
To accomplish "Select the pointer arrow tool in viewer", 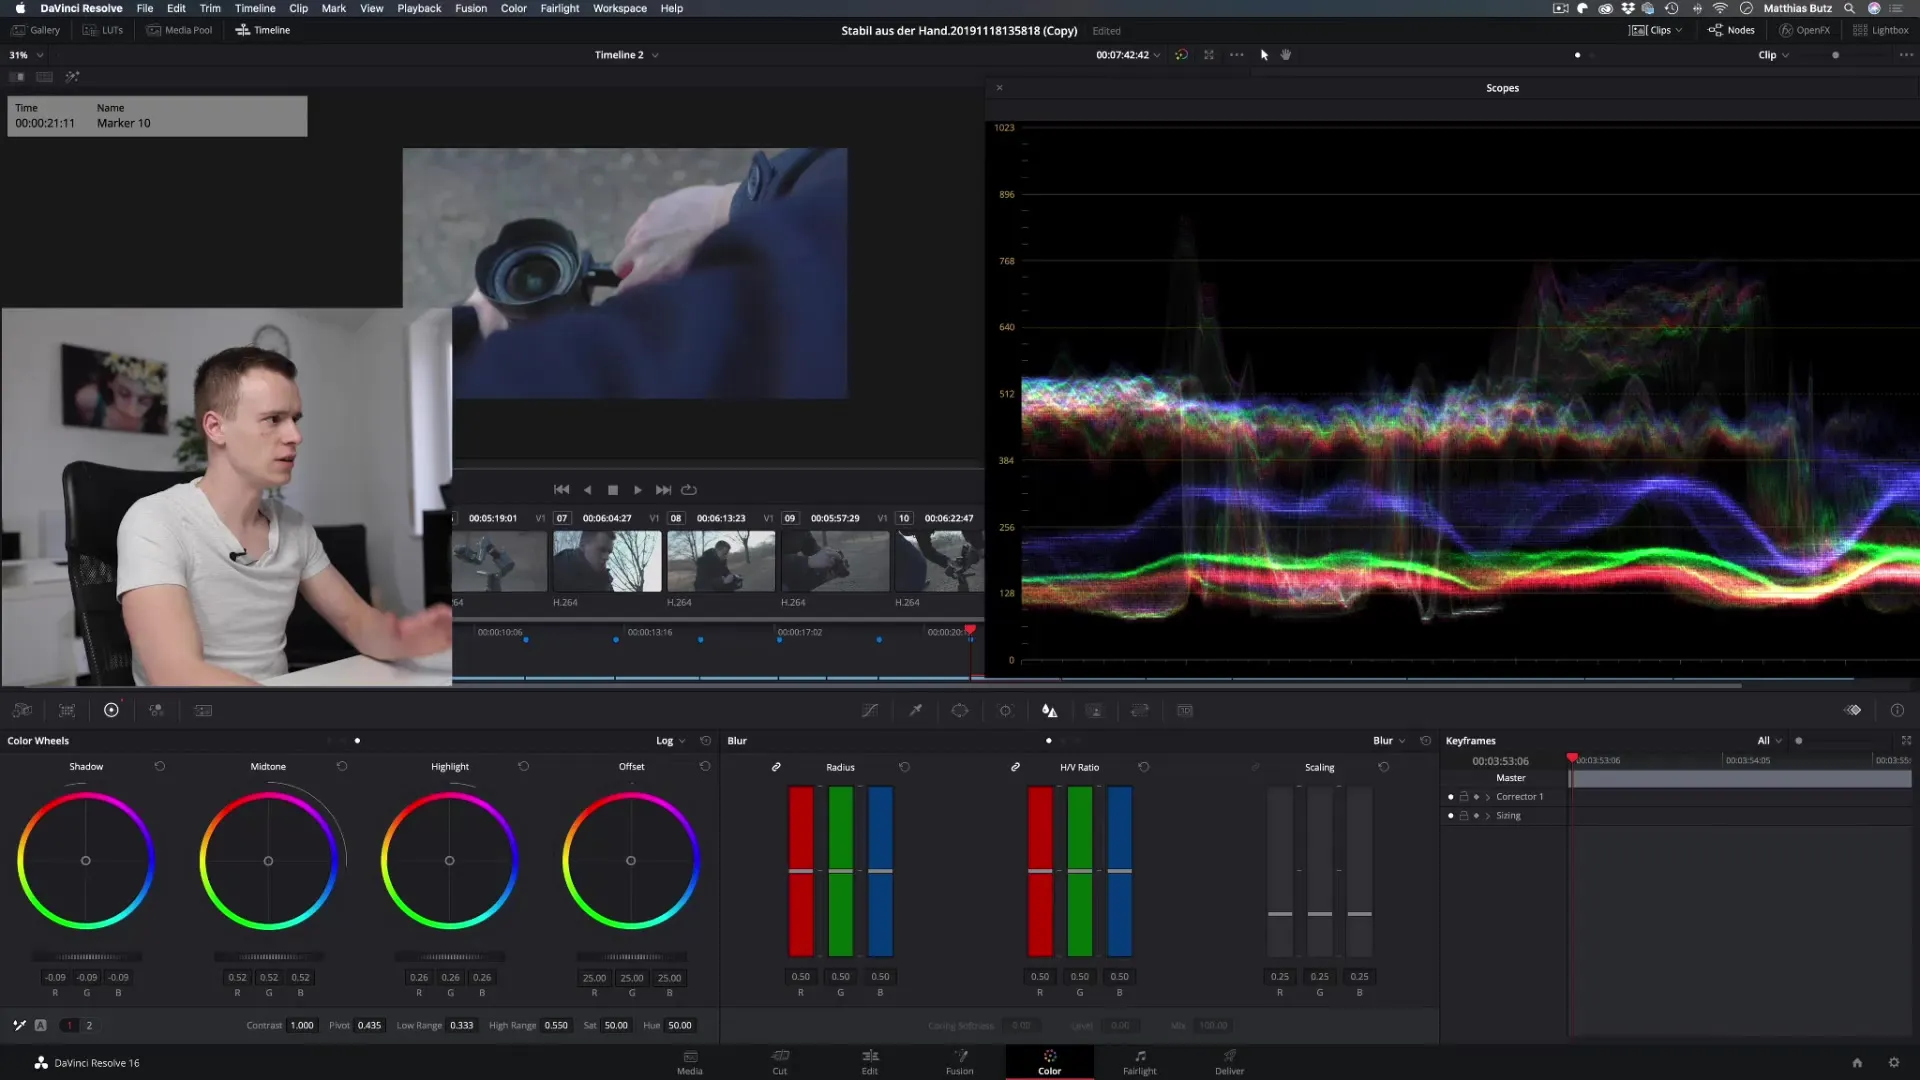I will pos(1264,55).
